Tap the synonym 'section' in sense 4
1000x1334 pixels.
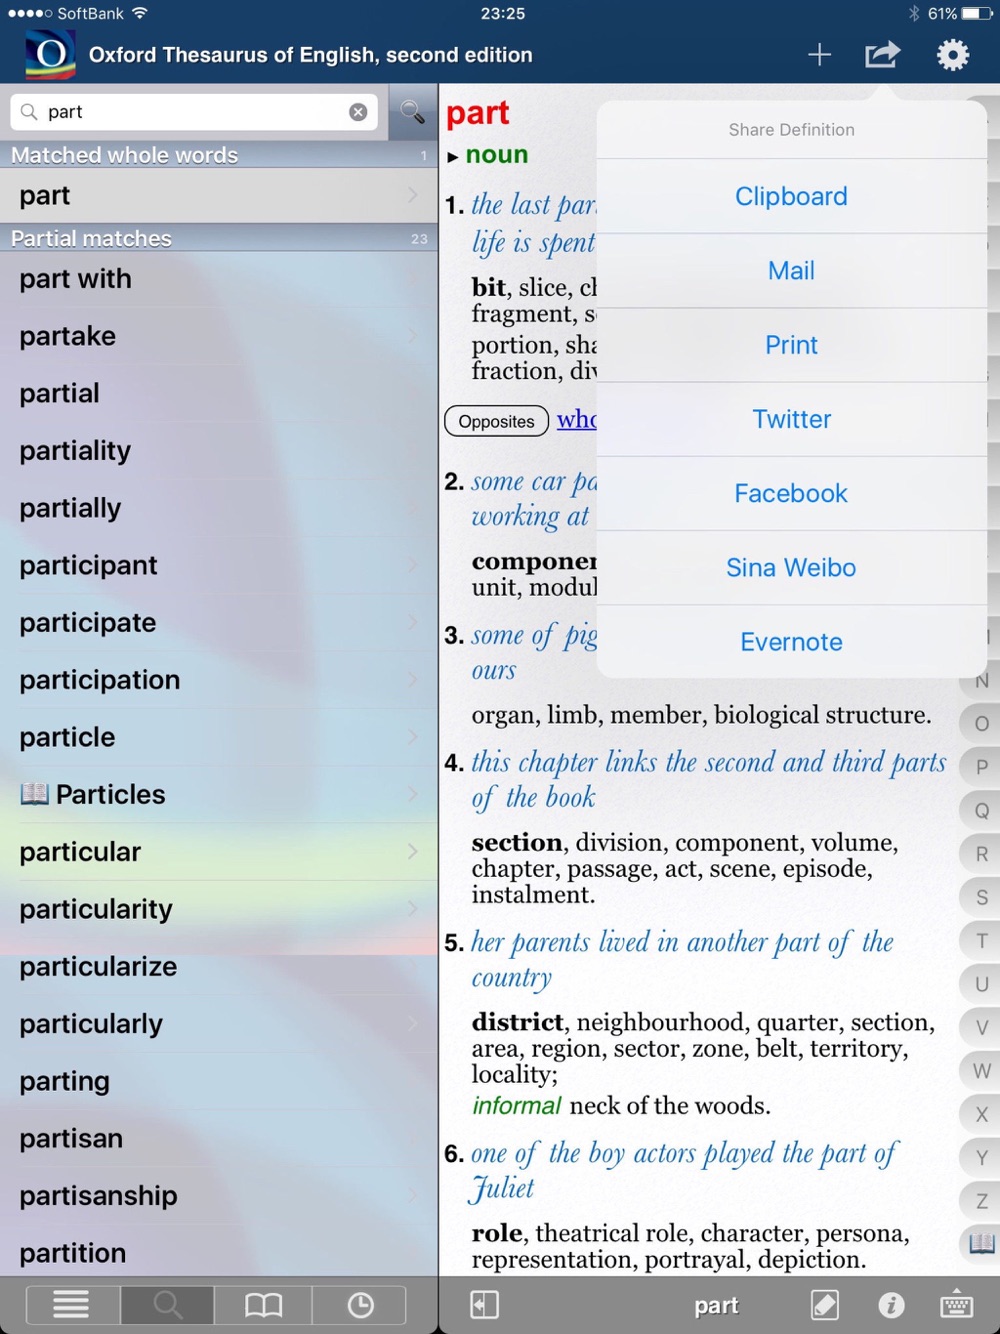pos(516,842)
